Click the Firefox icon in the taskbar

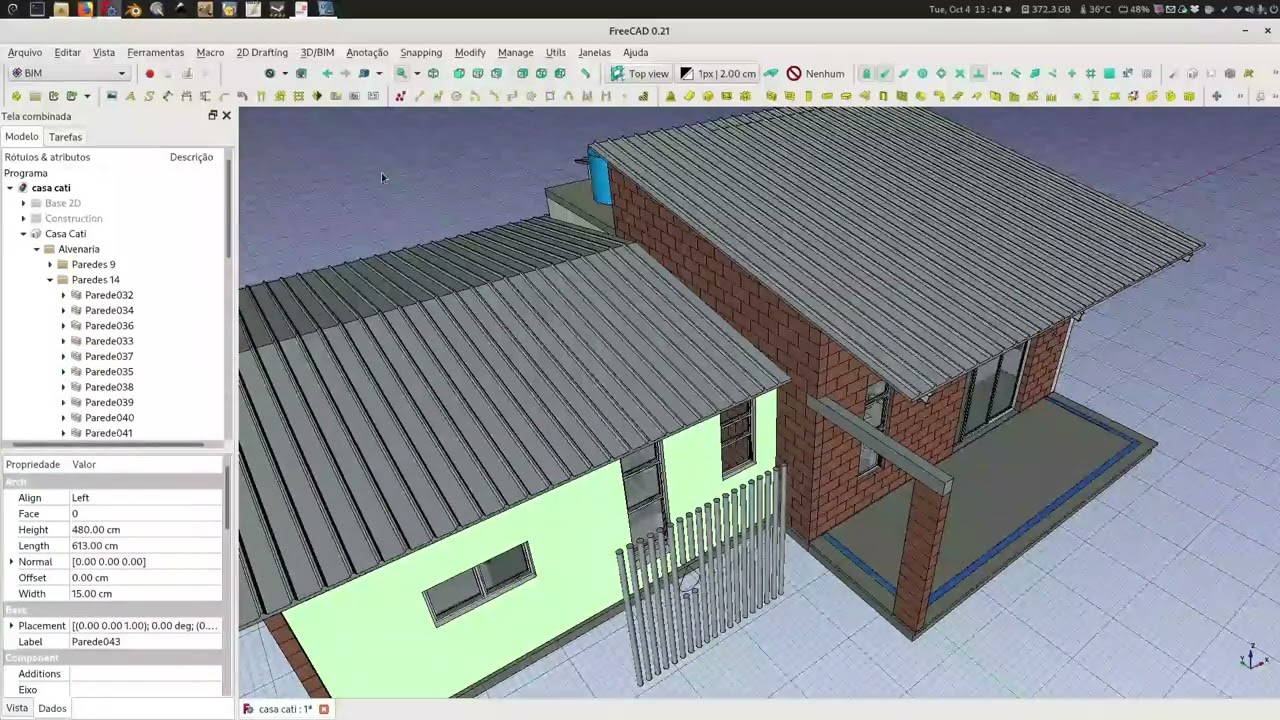coord(85,9)
